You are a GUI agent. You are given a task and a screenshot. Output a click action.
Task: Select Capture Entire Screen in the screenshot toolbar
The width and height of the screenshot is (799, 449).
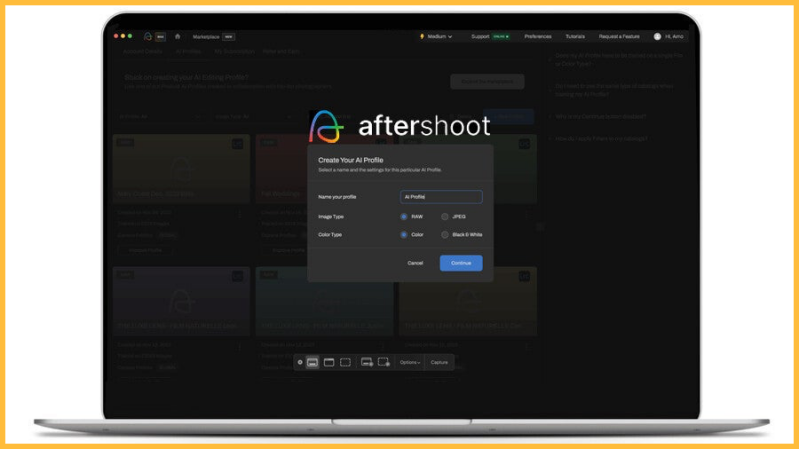[312, 362]
